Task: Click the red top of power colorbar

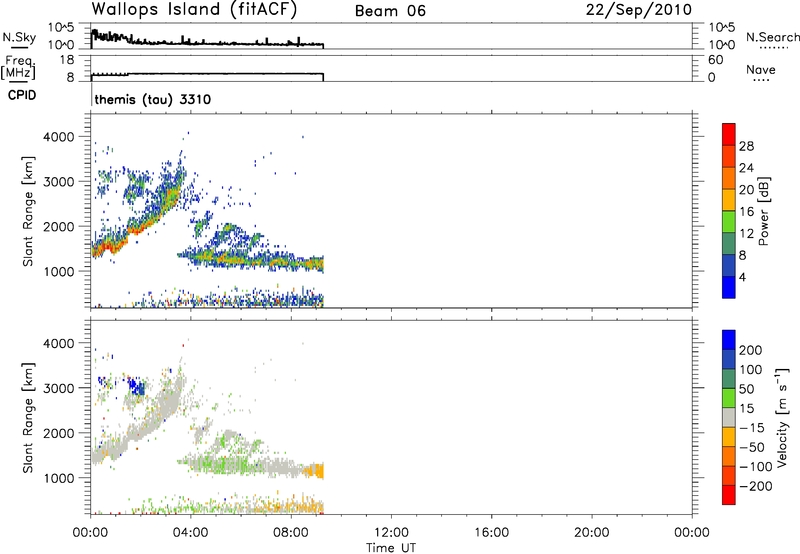Action: point(729,134)
